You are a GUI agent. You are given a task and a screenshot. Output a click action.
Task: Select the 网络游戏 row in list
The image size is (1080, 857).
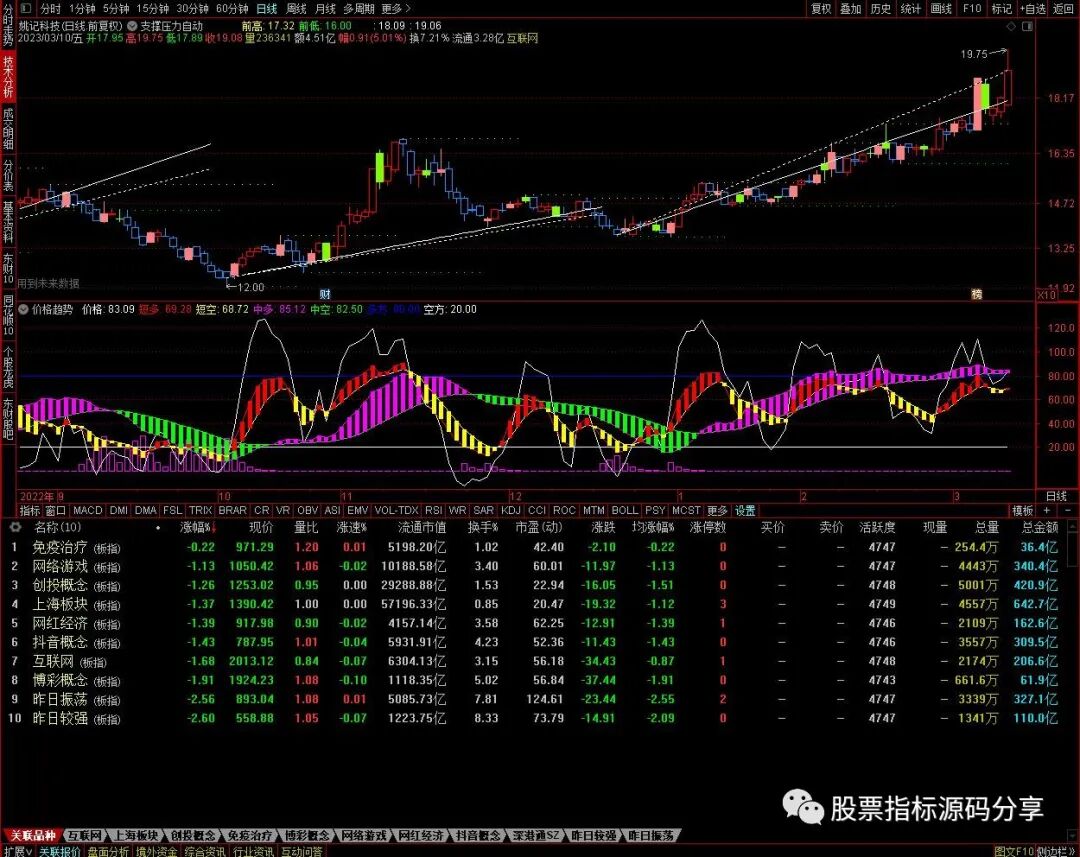pos(537,566)
